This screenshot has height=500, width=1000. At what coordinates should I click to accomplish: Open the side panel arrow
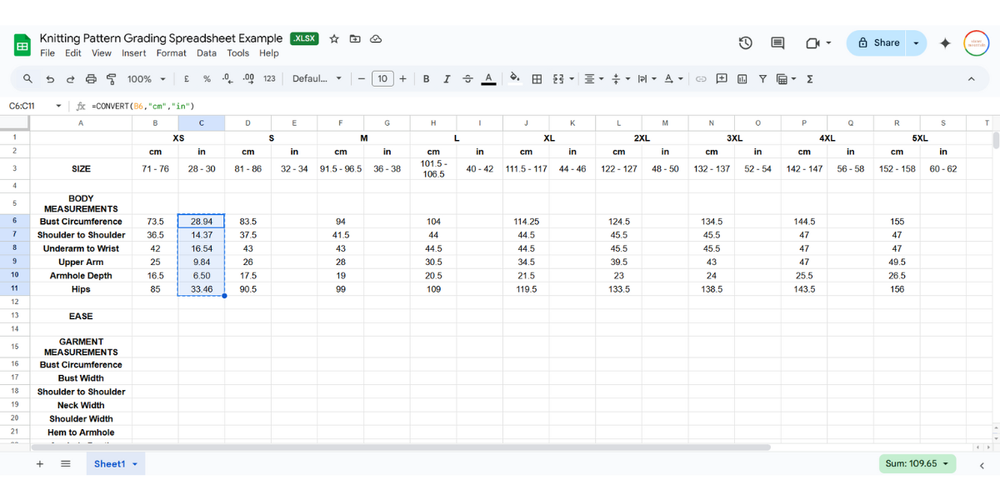tap(982, 466)
